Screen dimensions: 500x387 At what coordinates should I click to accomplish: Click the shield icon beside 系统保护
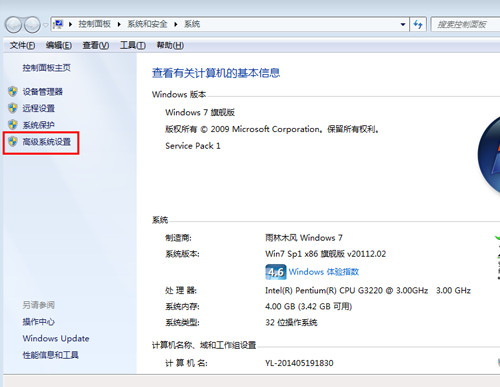(x=13, y=125)
